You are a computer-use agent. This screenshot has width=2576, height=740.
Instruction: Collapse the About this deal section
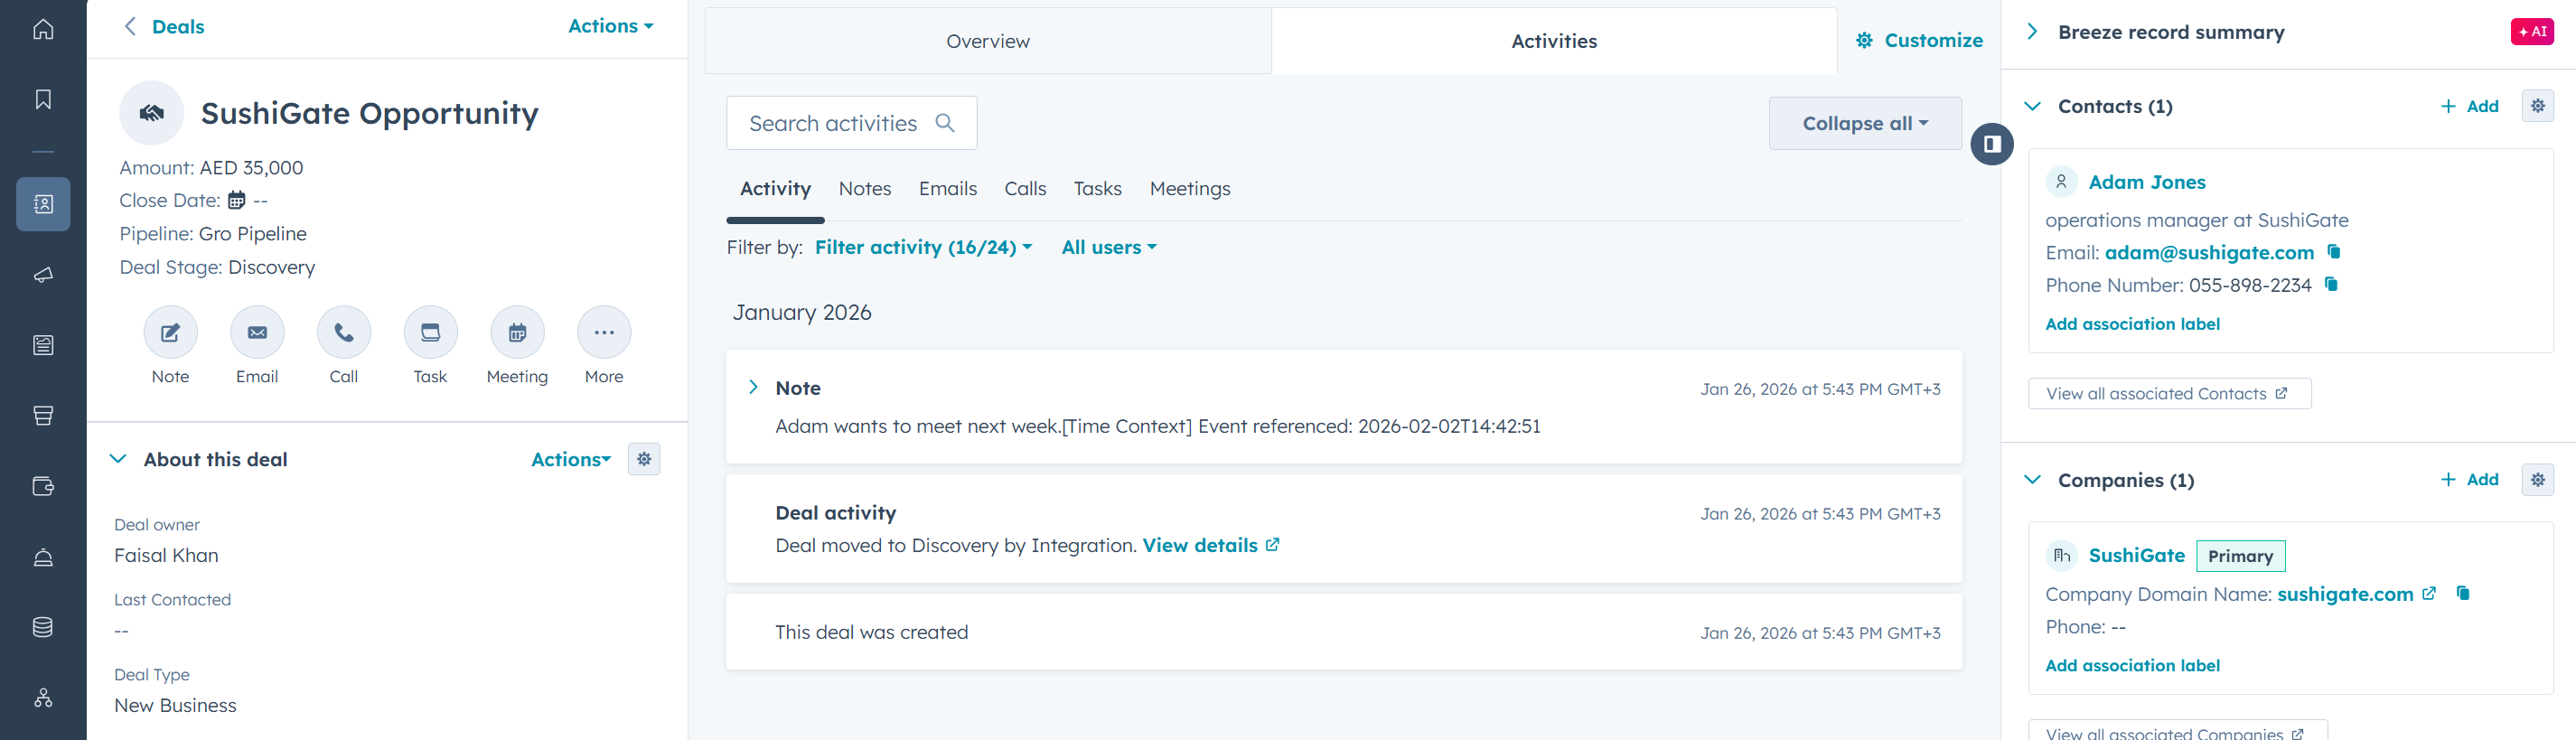pos(118,459)
